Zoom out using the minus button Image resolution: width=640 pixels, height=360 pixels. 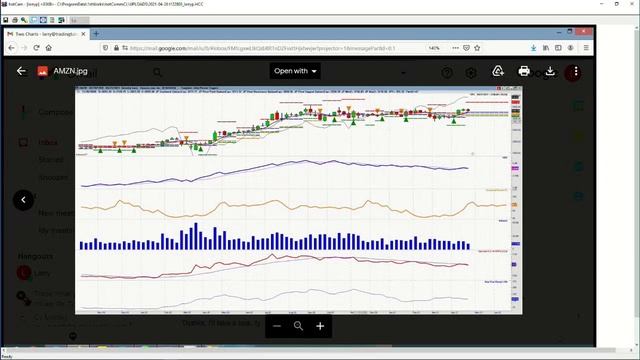[277, 326]
